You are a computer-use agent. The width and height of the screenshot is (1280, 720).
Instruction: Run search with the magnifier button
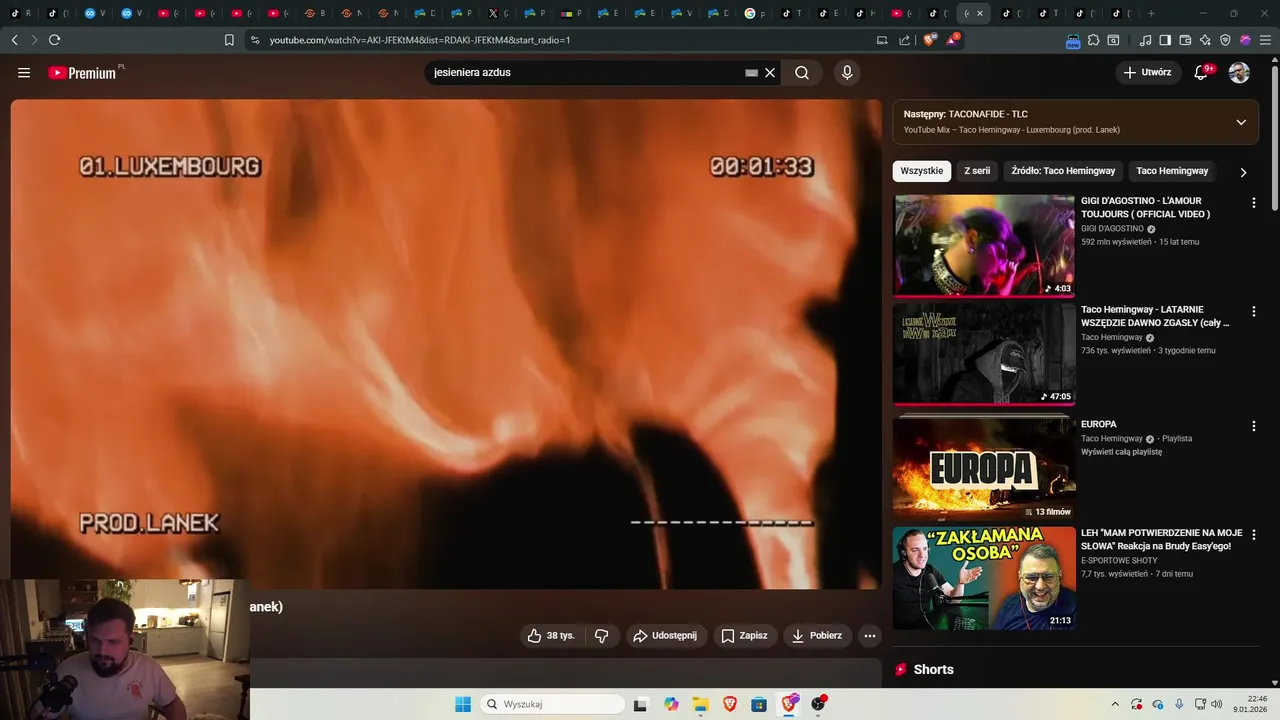click(x=802, y=73)
